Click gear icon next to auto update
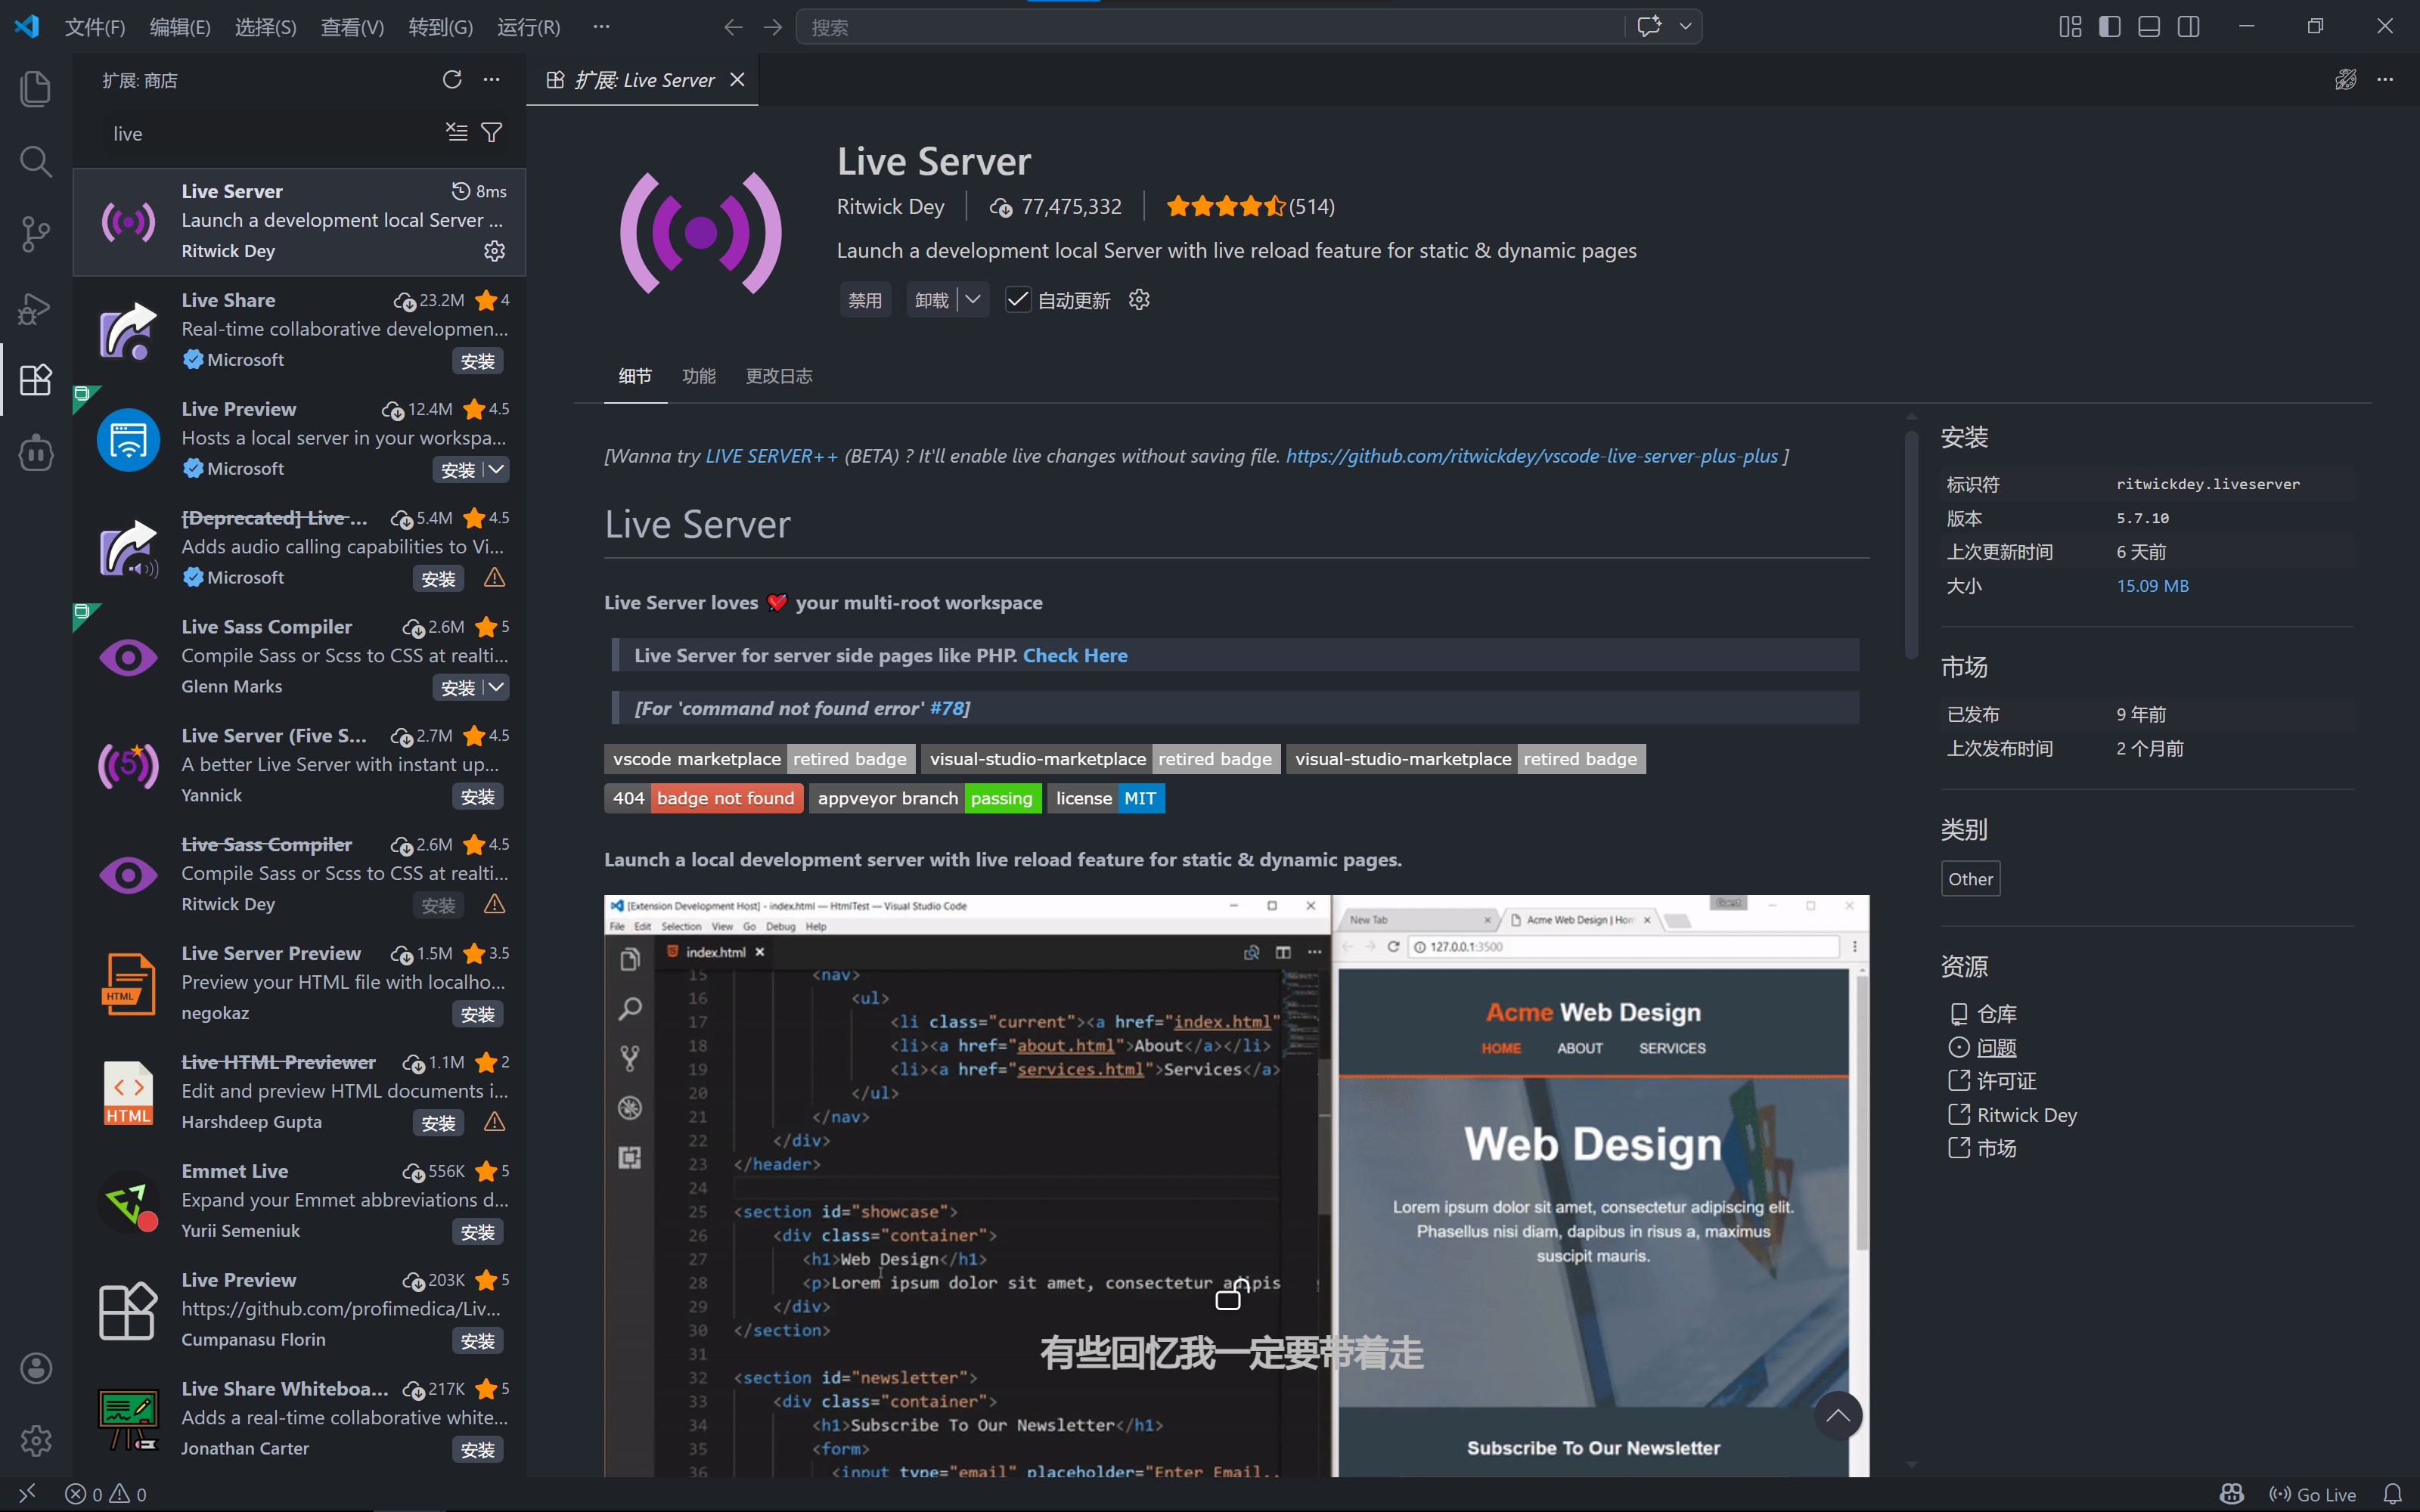 tap(1139, 300)
